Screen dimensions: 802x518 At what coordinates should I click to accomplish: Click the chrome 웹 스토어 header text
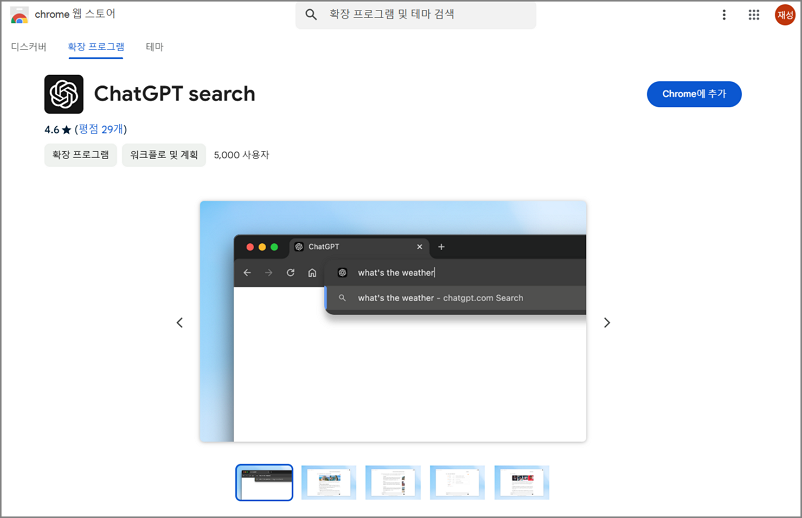[75, 14]
